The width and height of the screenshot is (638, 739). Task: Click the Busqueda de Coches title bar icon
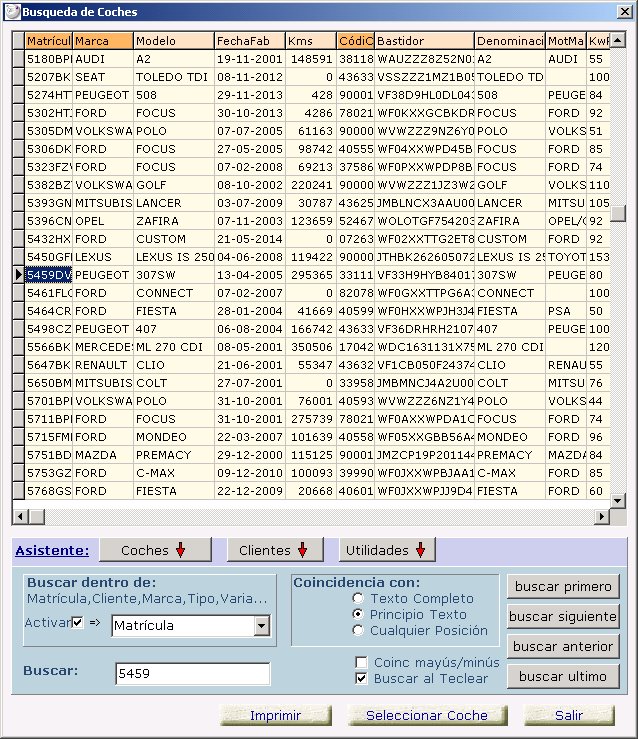coord(12,11)
